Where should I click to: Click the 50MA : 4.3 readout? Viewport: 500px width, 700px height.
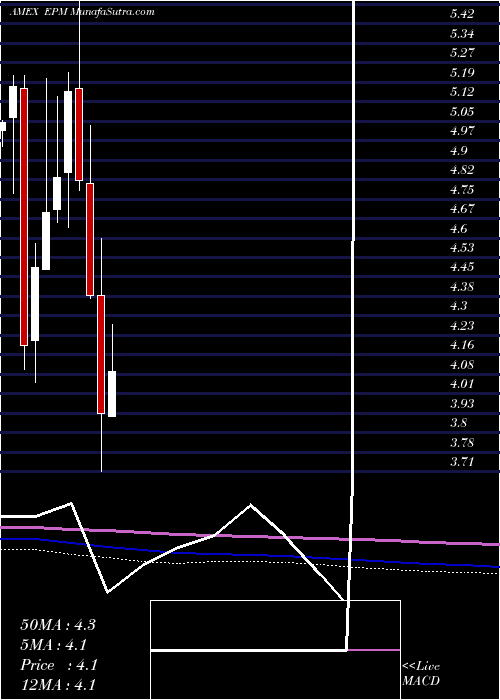pyautogui.click(x=58, y=625)
